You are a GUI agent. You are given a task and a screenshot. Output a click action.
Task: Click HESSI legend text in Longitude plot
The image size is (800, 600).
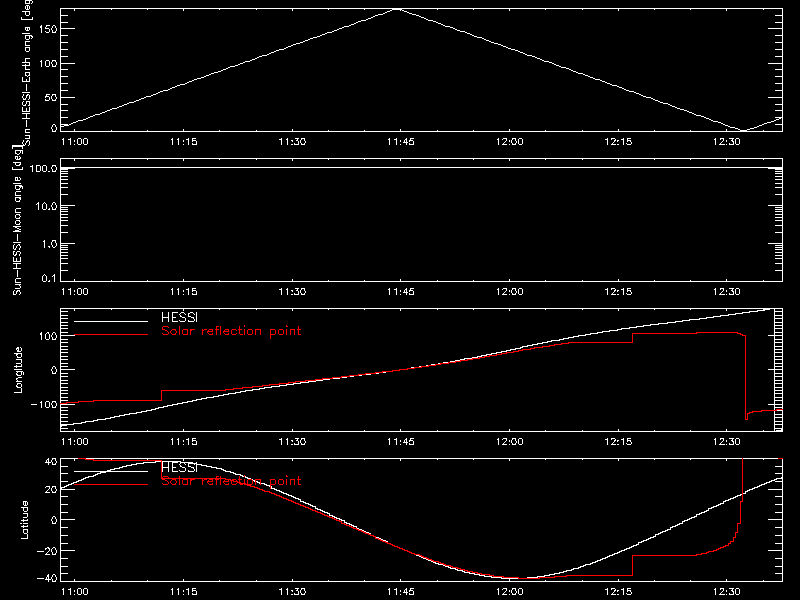coord(179,317)
